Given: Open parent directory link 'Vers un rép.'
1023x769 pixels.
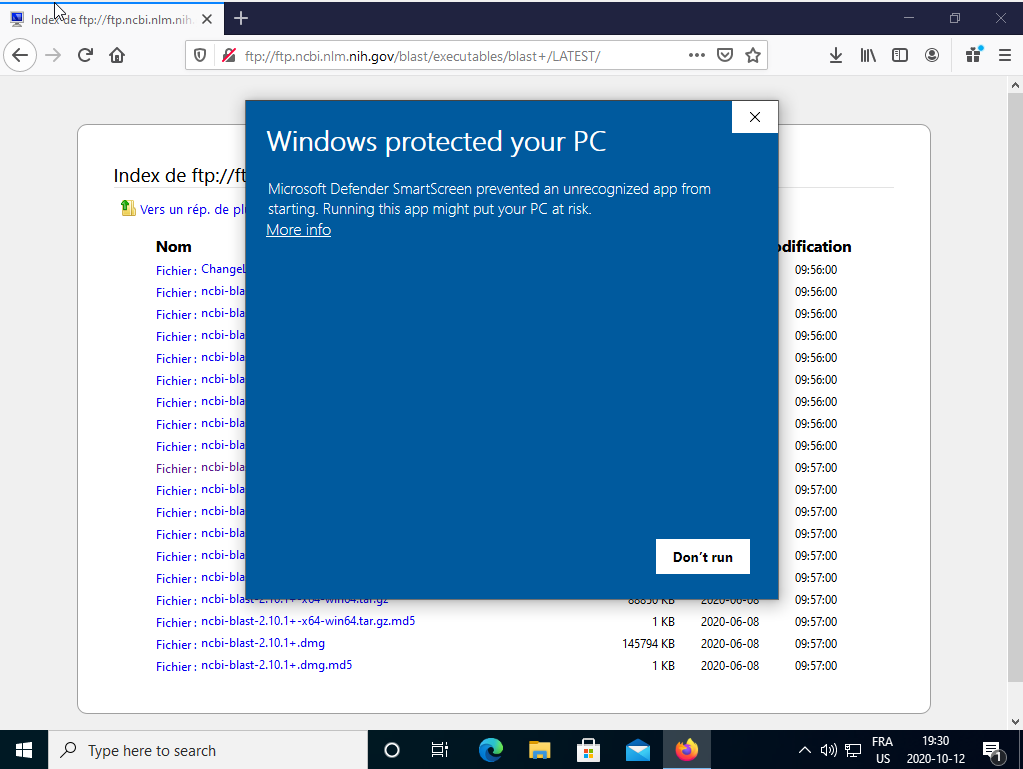Looking at the screenshot, I should (192, 209).
